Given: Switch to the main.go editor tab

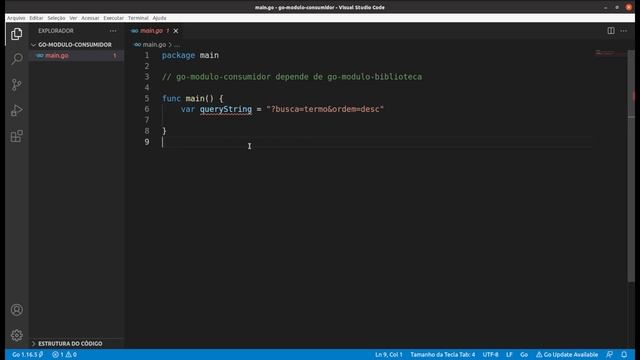Looking at the screenshot, I should point(151,31).
